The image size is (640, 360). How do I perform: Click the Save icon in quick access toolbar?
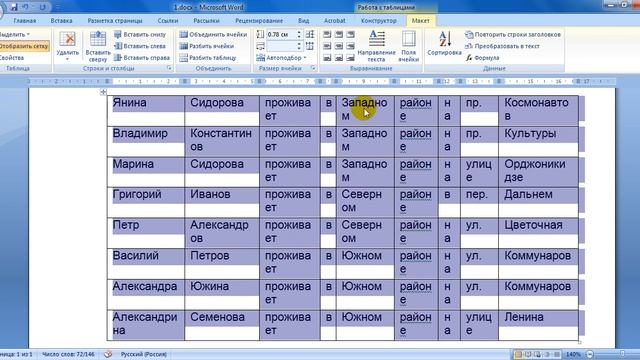(14, 7)
